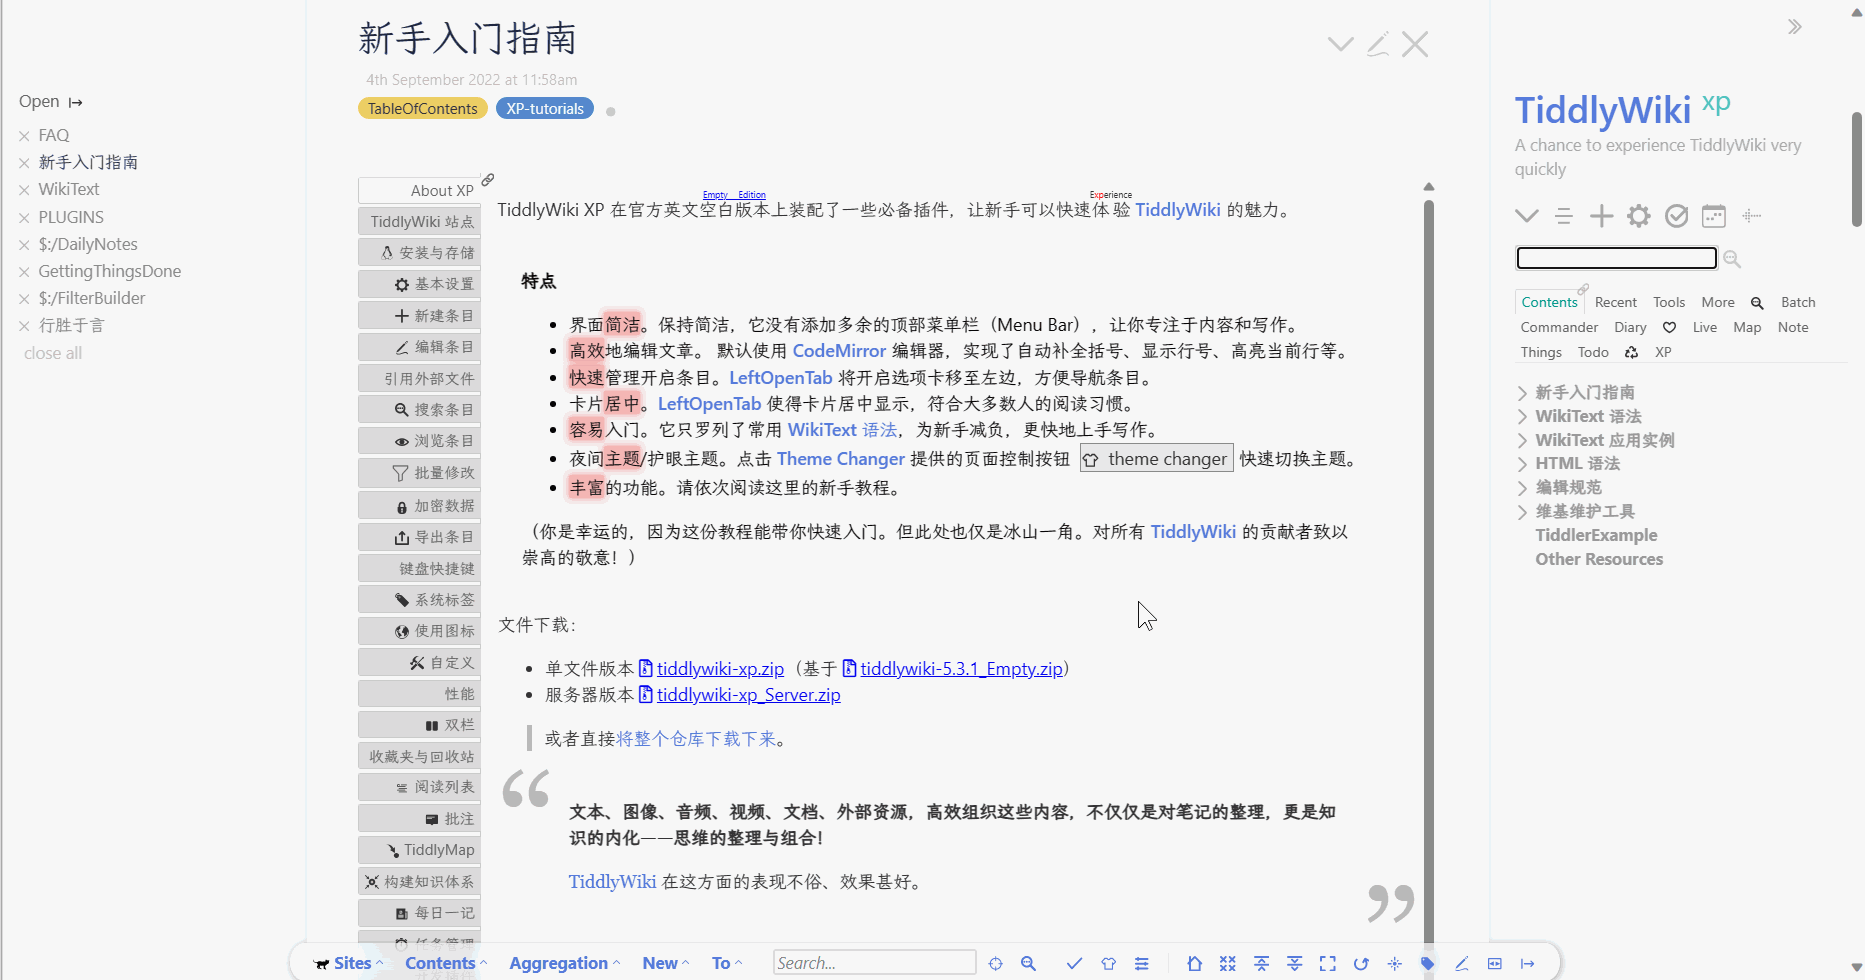Screen dimensions: 1865x980
Task: Open the More sidebar tab
Action: tap(1718, 302)
